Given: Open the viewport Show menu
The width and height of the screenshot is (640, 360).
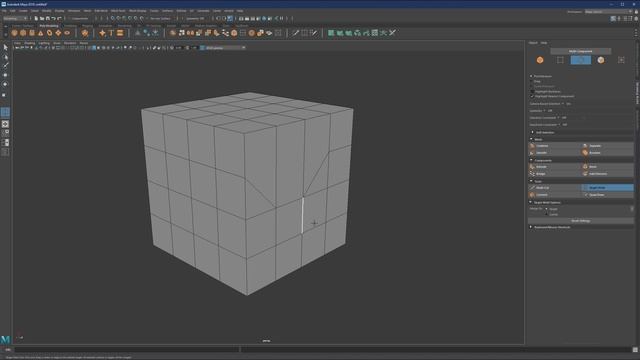Looking at the screenshot, I should 57,43.
